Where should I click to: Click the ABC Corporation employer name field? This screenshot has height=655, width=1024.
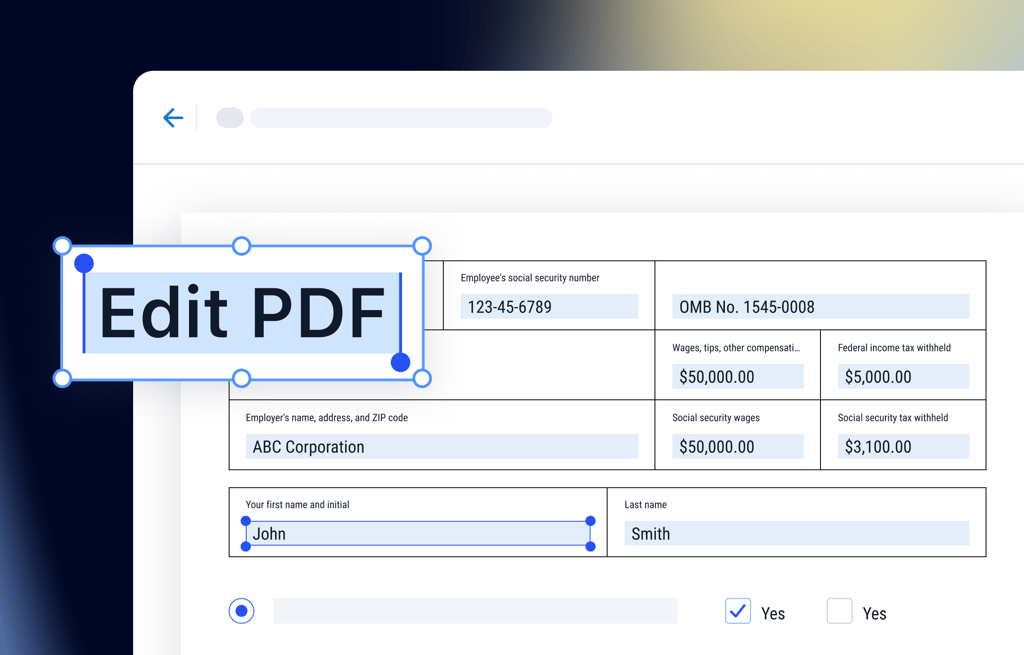(x=441, y=447)
